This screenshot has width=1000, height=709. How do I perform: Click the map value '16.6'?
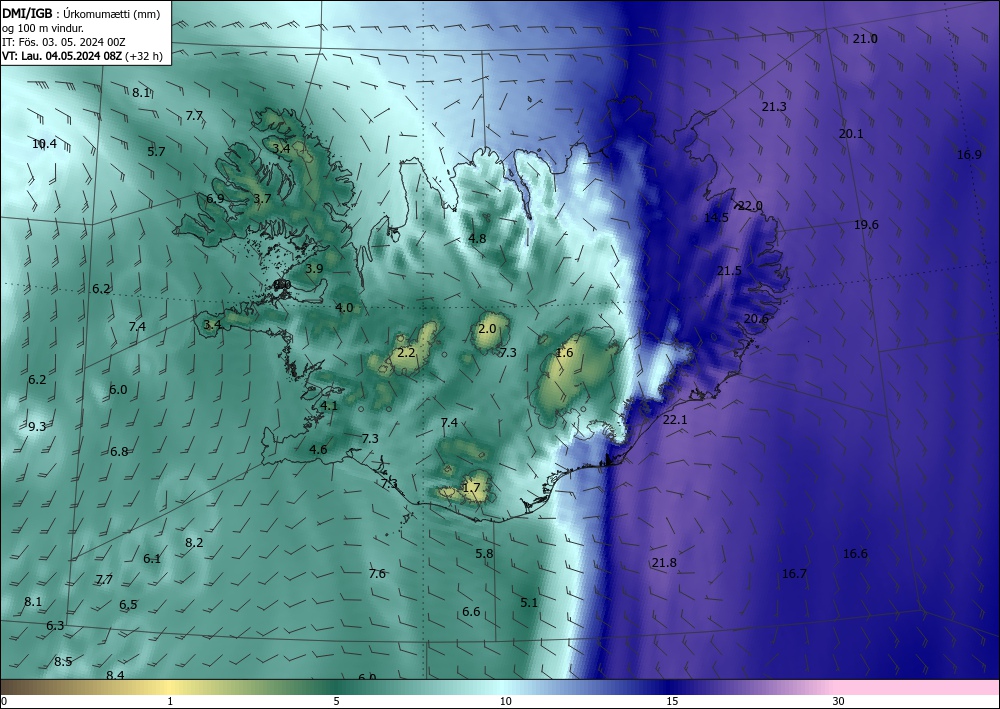855,554
